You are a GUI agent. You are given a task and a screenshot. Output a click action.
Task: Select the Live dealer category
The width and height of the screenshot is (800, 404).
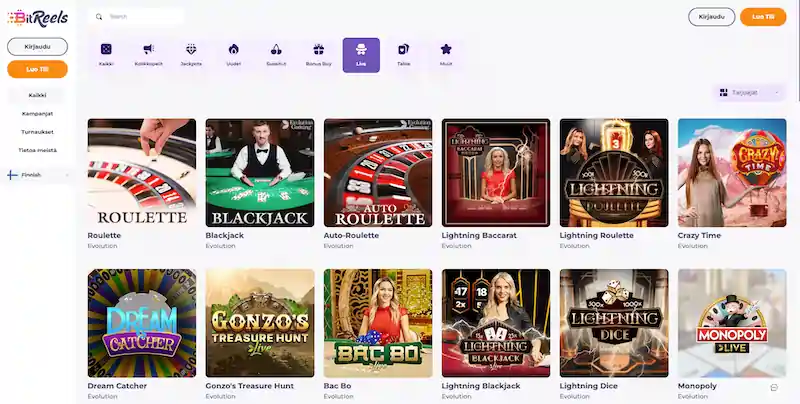[x=361, y=55]
